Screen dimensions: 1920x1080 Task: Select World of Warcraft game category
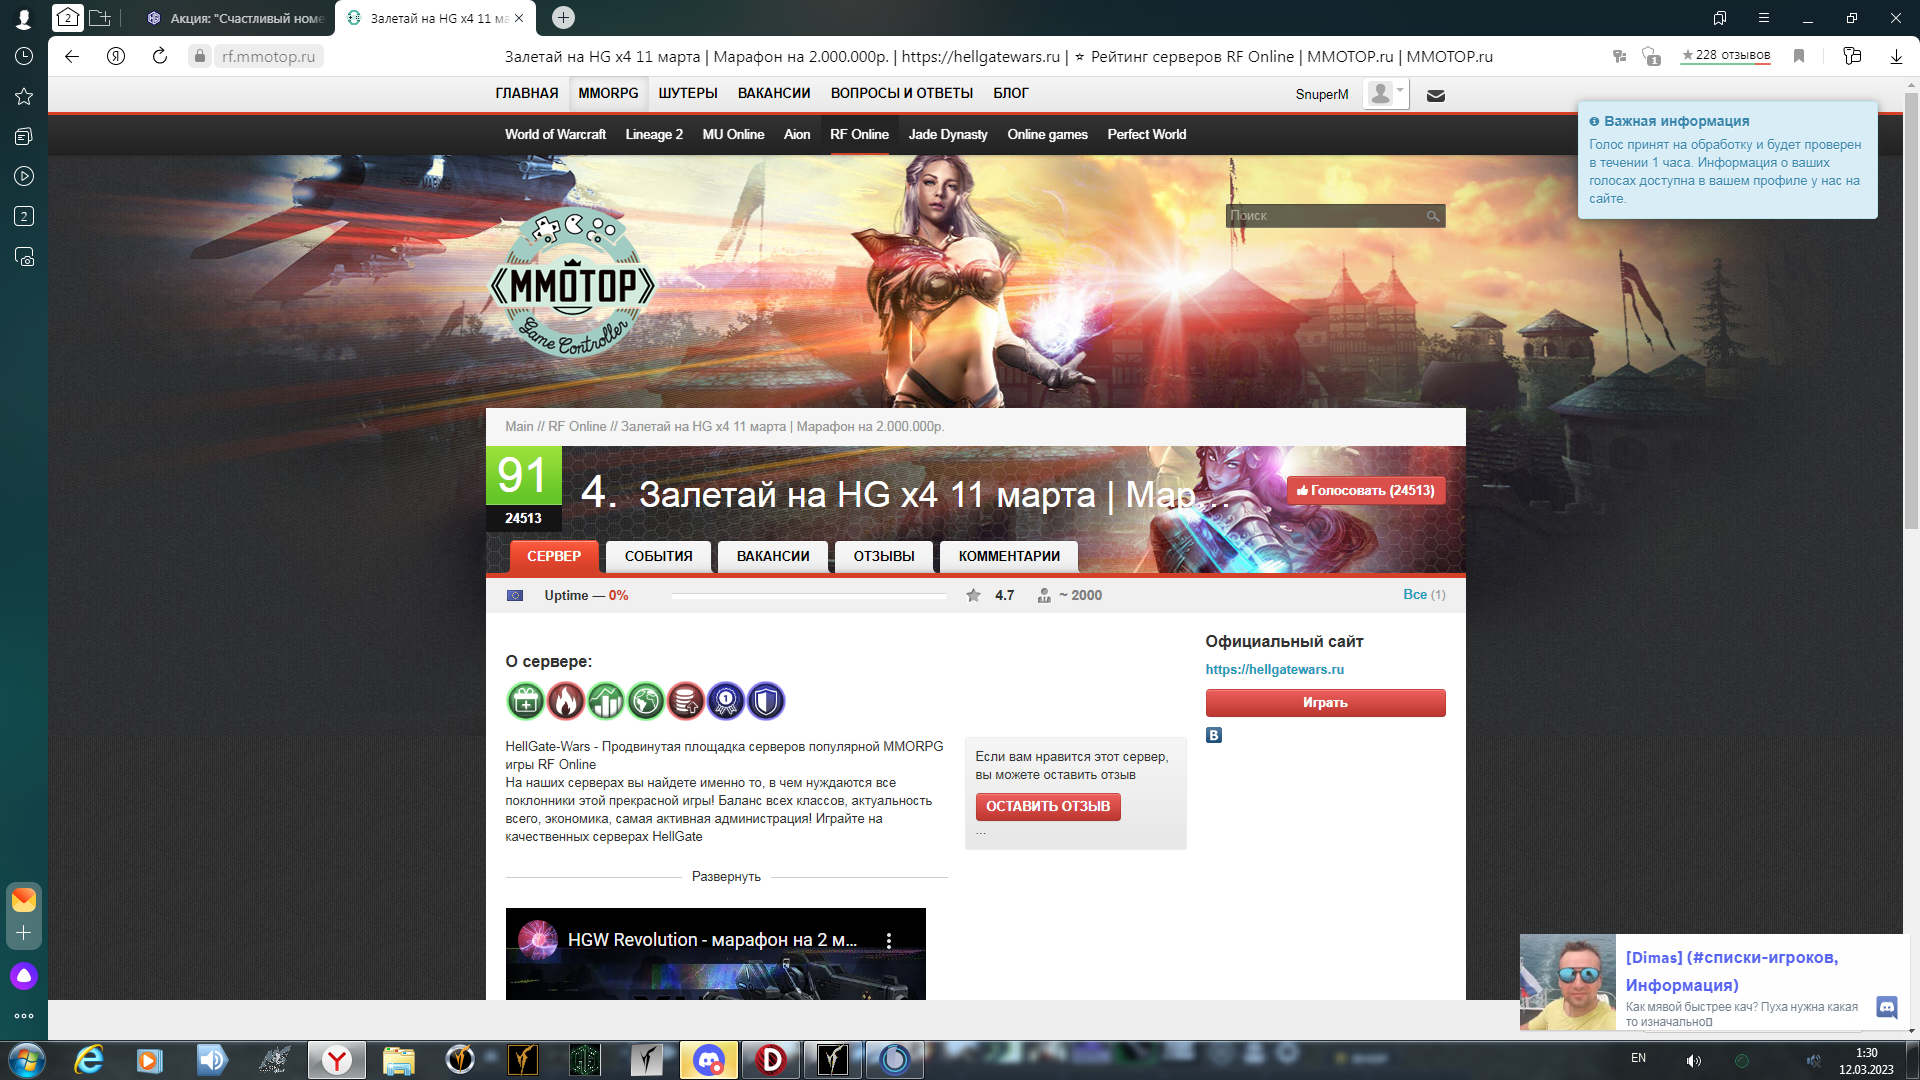(555, 134)
